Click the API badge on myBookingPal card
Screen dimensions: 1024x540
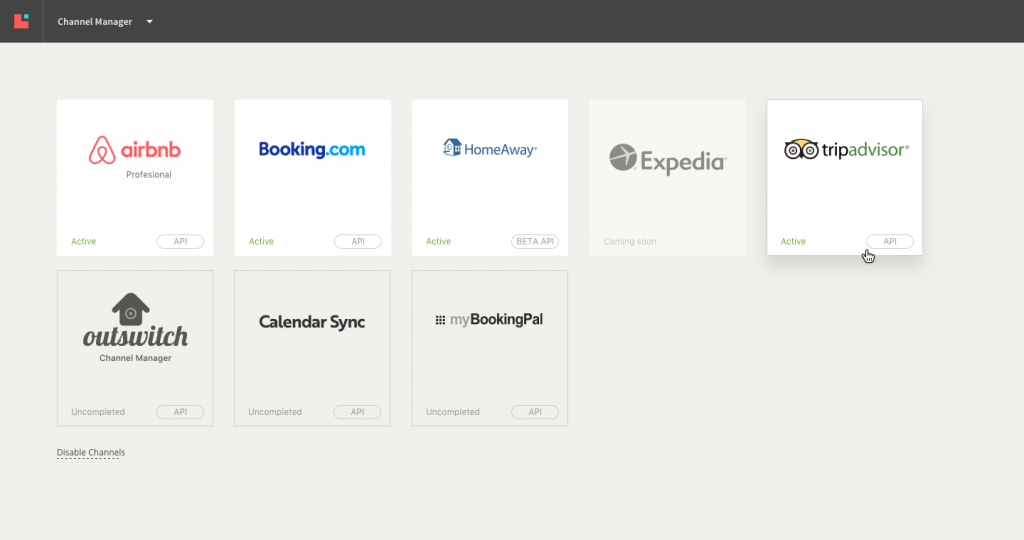[x=535, y=412]
